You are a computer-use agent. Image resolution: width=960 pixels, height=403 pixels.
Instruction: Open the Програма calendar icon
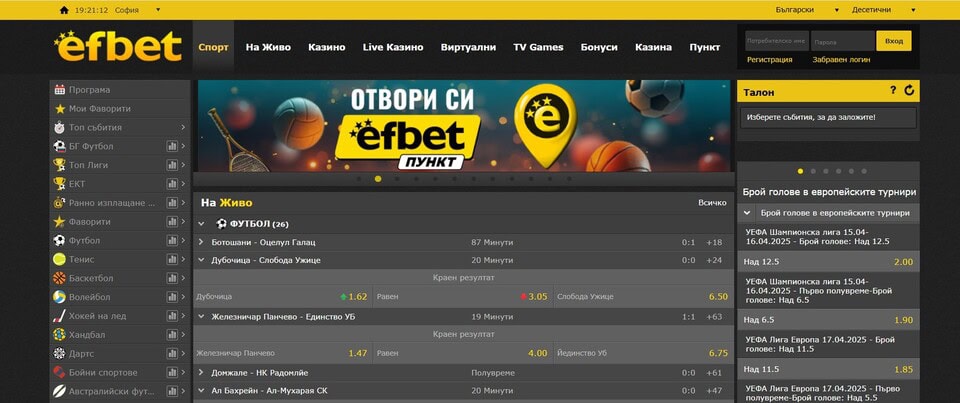[59, 89]
